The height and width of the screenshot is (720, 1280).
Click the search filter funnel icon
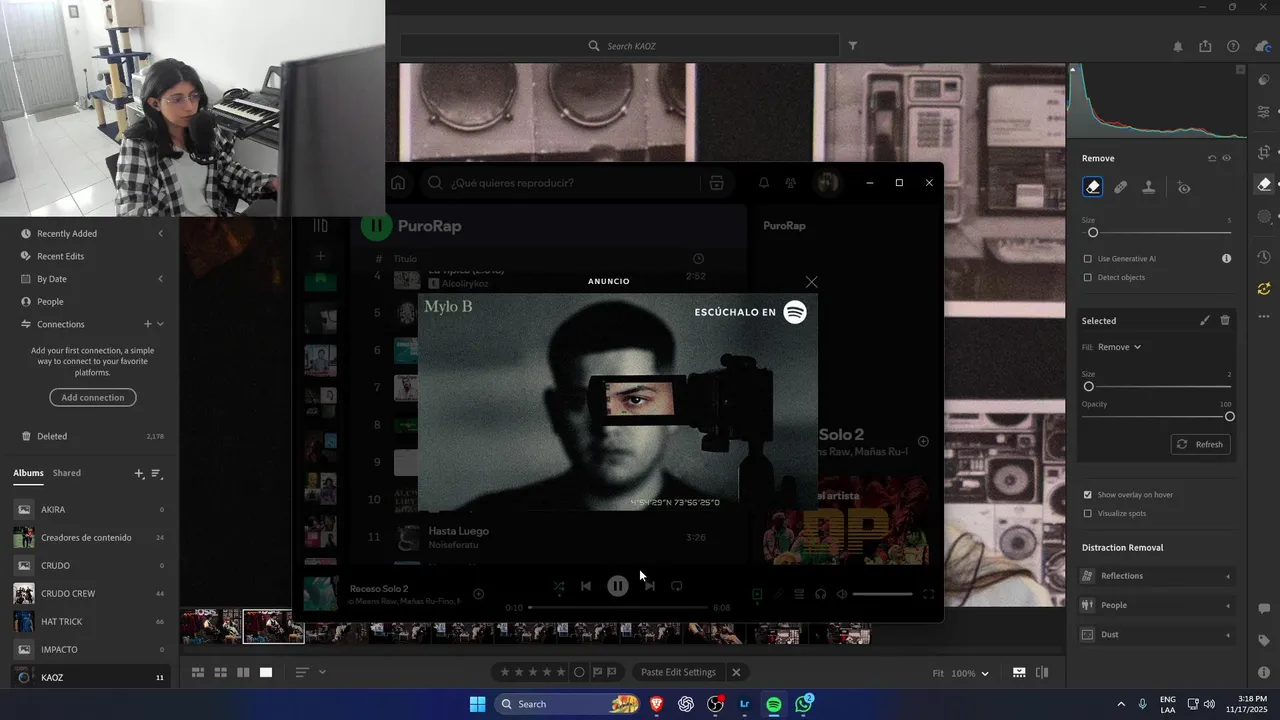click(x=853, y=46)
